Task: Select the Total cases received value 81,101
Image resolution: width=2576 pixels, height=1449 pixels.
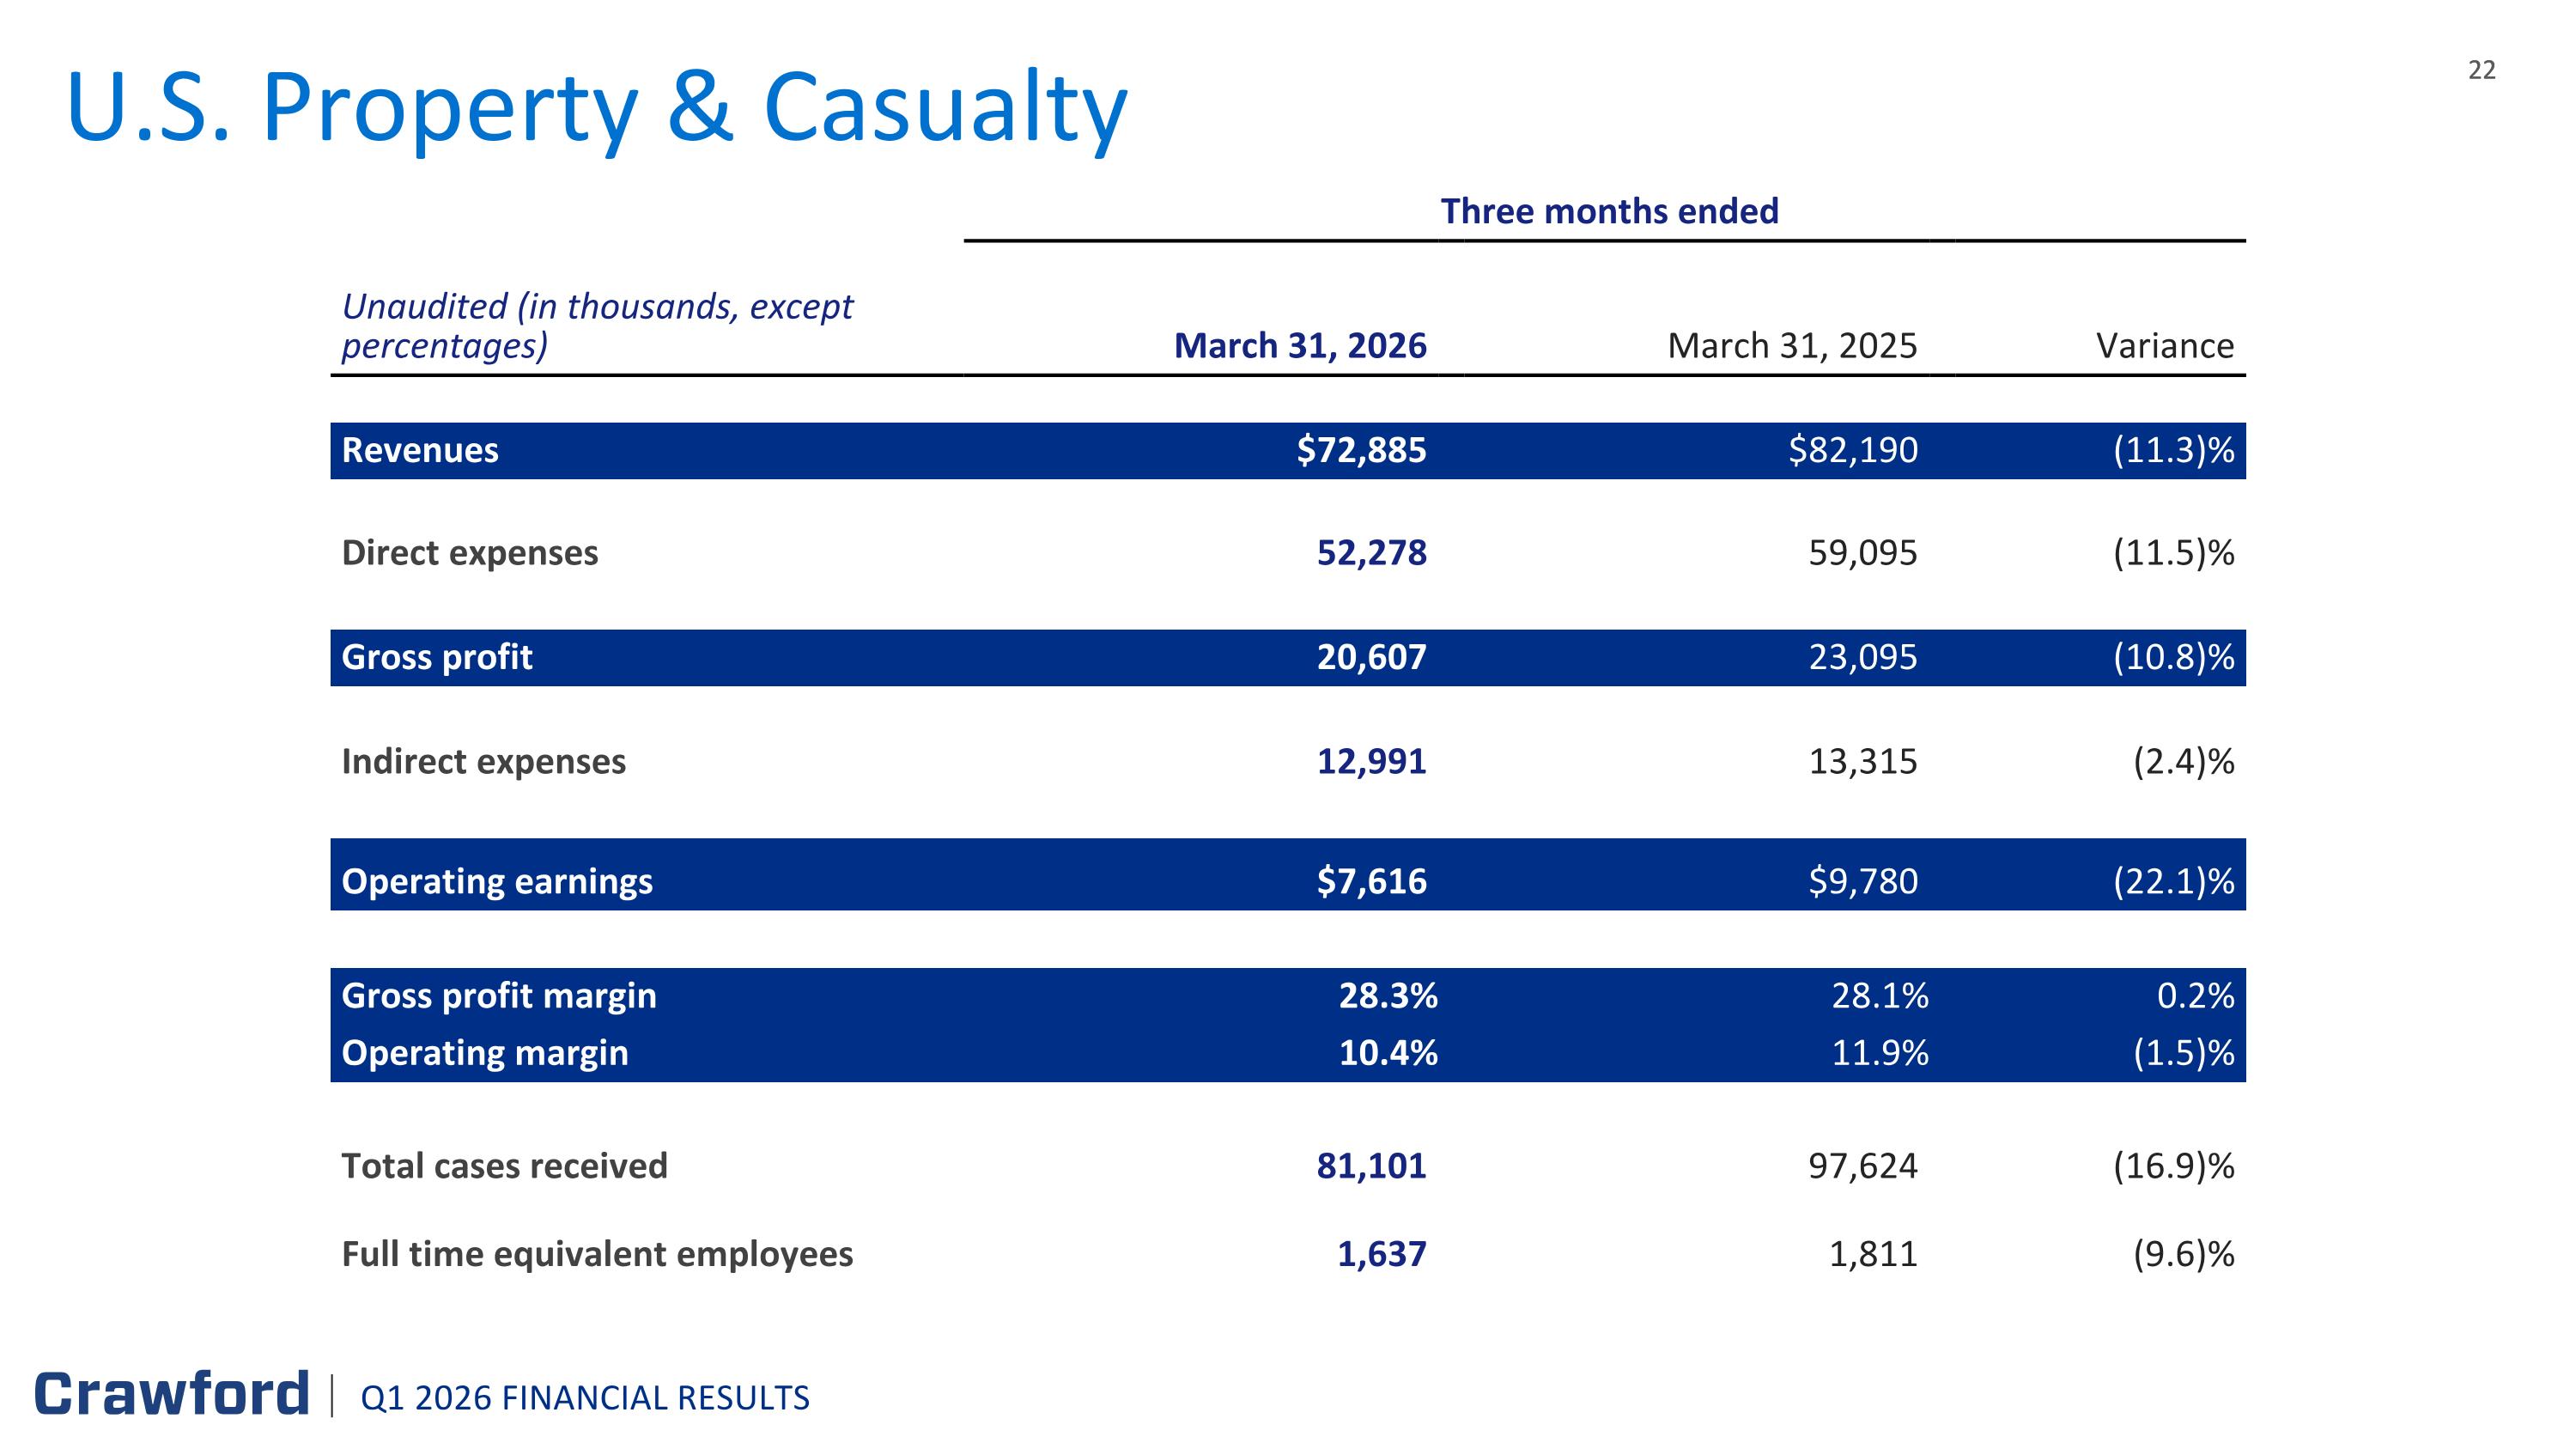Action: click(1371, 1166)
